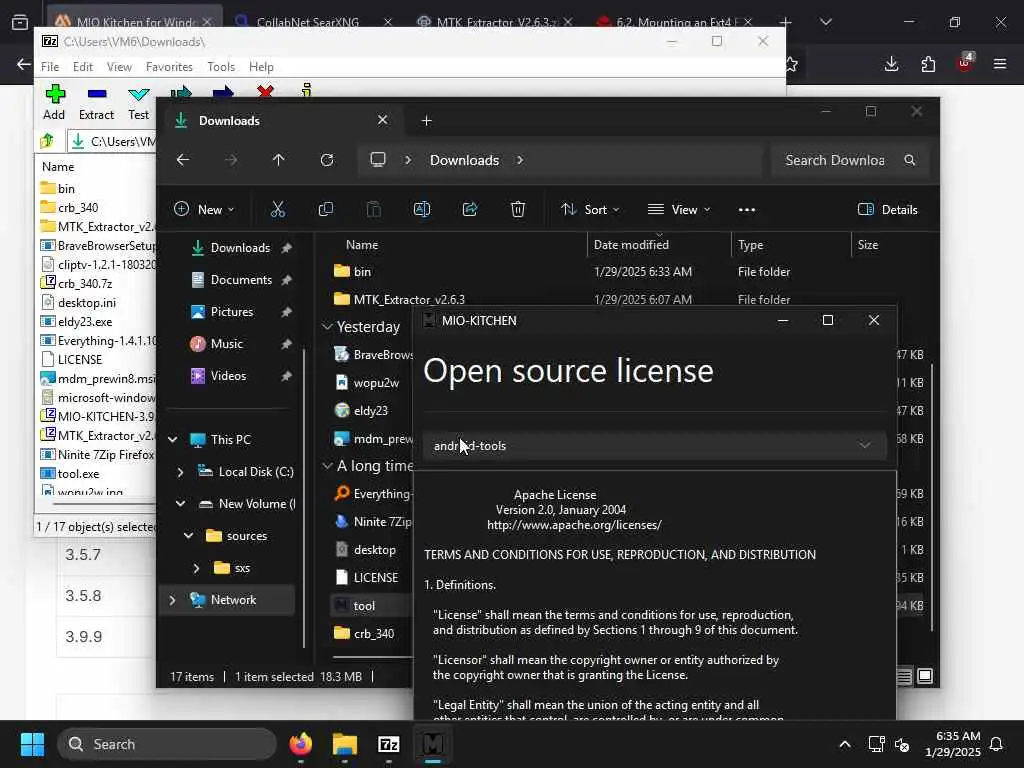
Task: Collapse the This PC tree node
Action: 172,440
